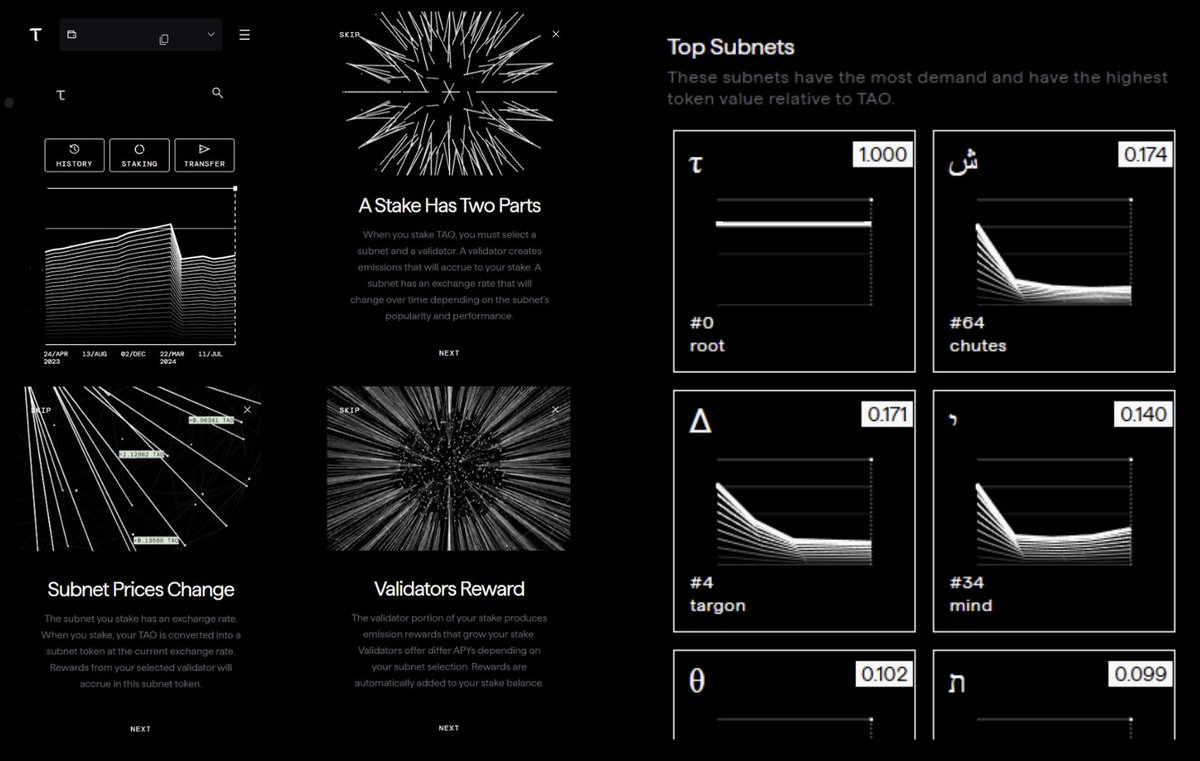This screenshot has width=1200, height=761.
Task: Click the 0.099 price badge
Action: [1142, 674]
